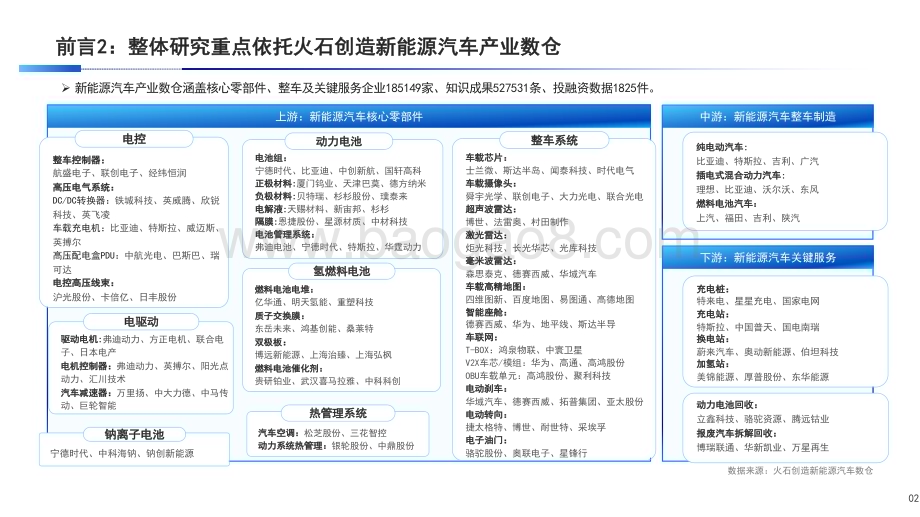Viewport: 920px width, 517px height.
Task: Select the 超声波雷达 subheading
Action: tap(491, 209)
